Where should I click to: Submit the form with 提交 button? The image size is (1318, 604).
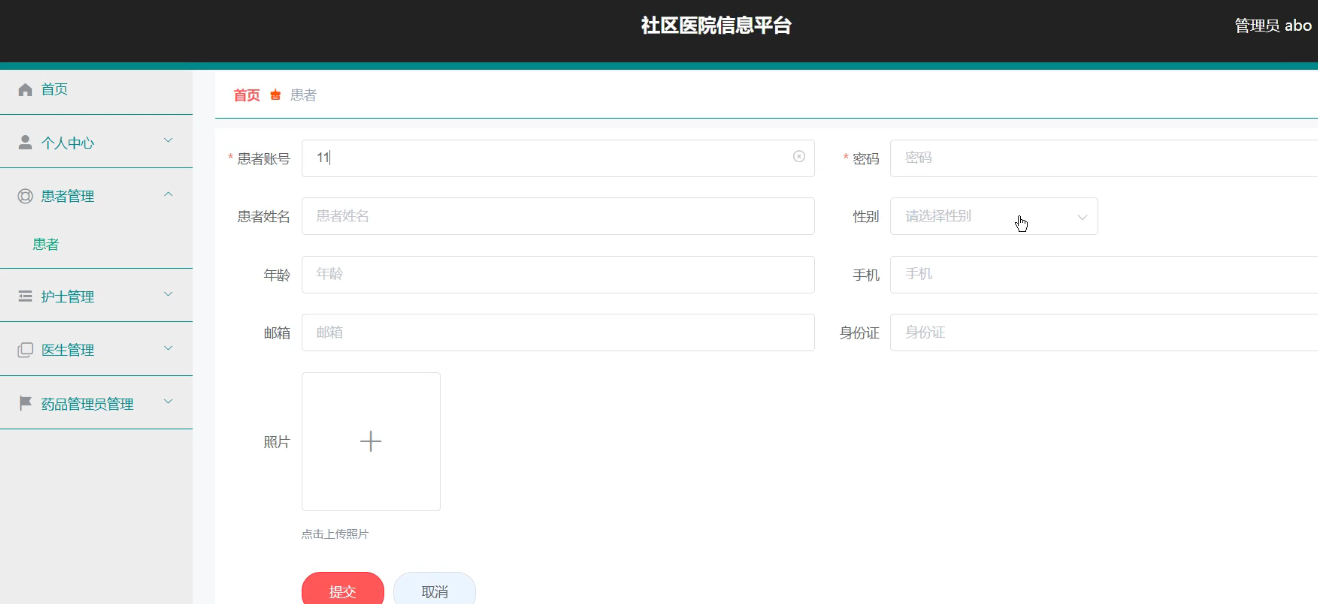[x=342, y=591]
